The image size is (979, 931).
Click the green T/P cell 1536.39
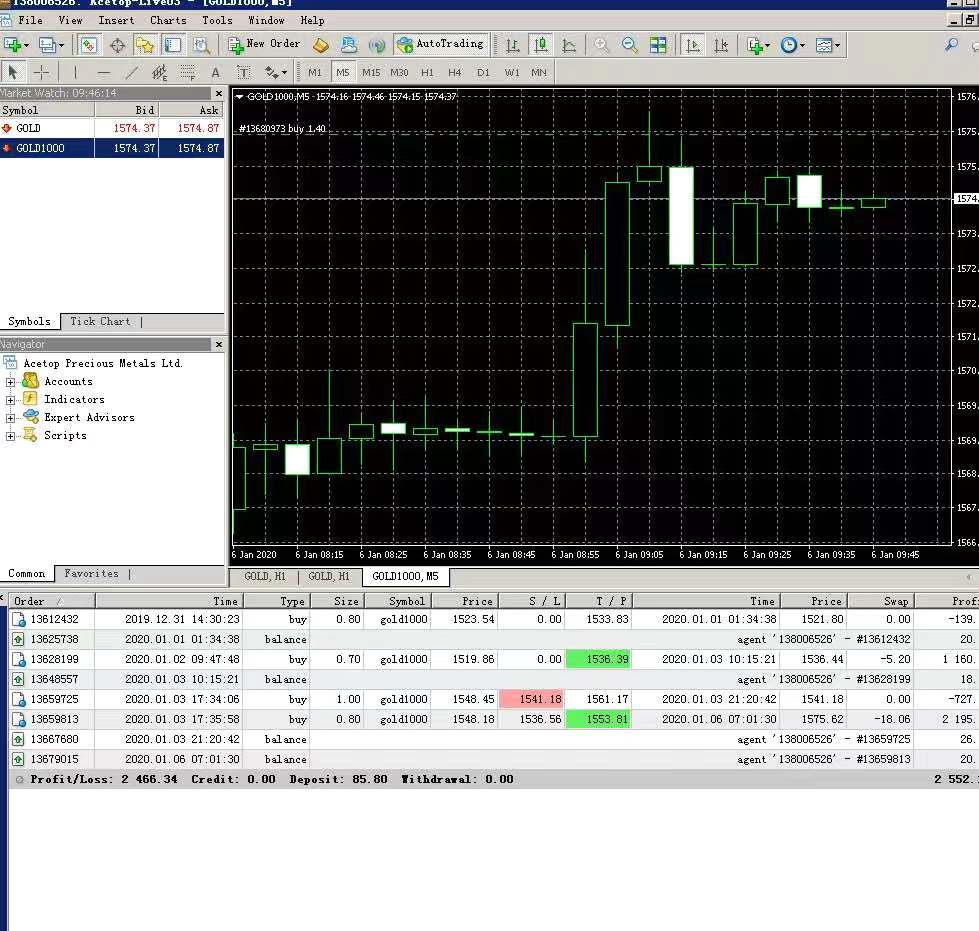point(598,659)
